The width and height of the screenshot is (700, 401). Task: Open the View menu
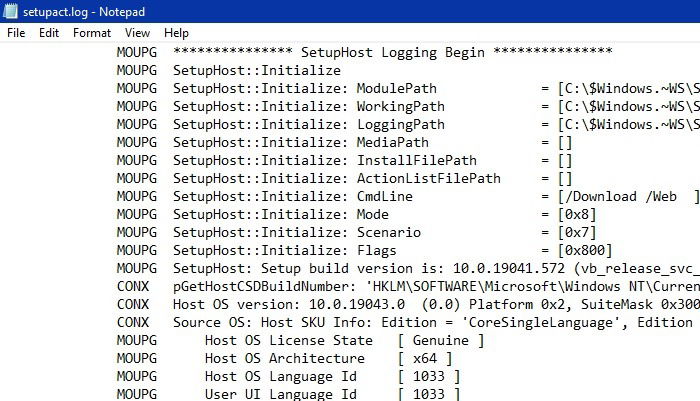click(x=138, y=33)
